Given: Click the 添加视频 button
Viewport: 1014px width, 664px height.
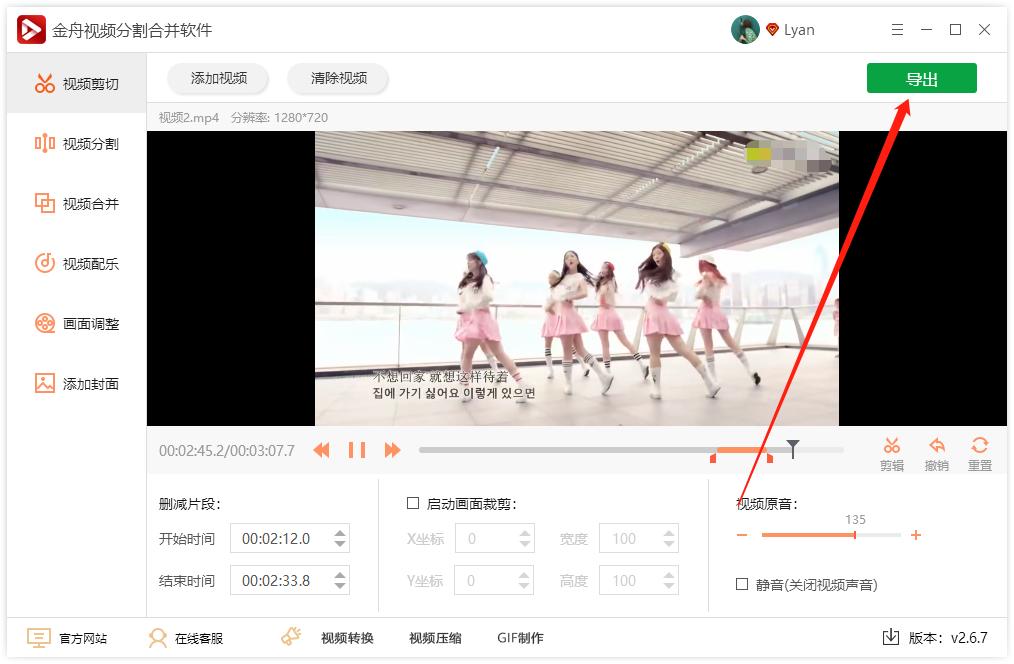Looking at the screenshot, I should pyautogui.click(x=218, y=78).
